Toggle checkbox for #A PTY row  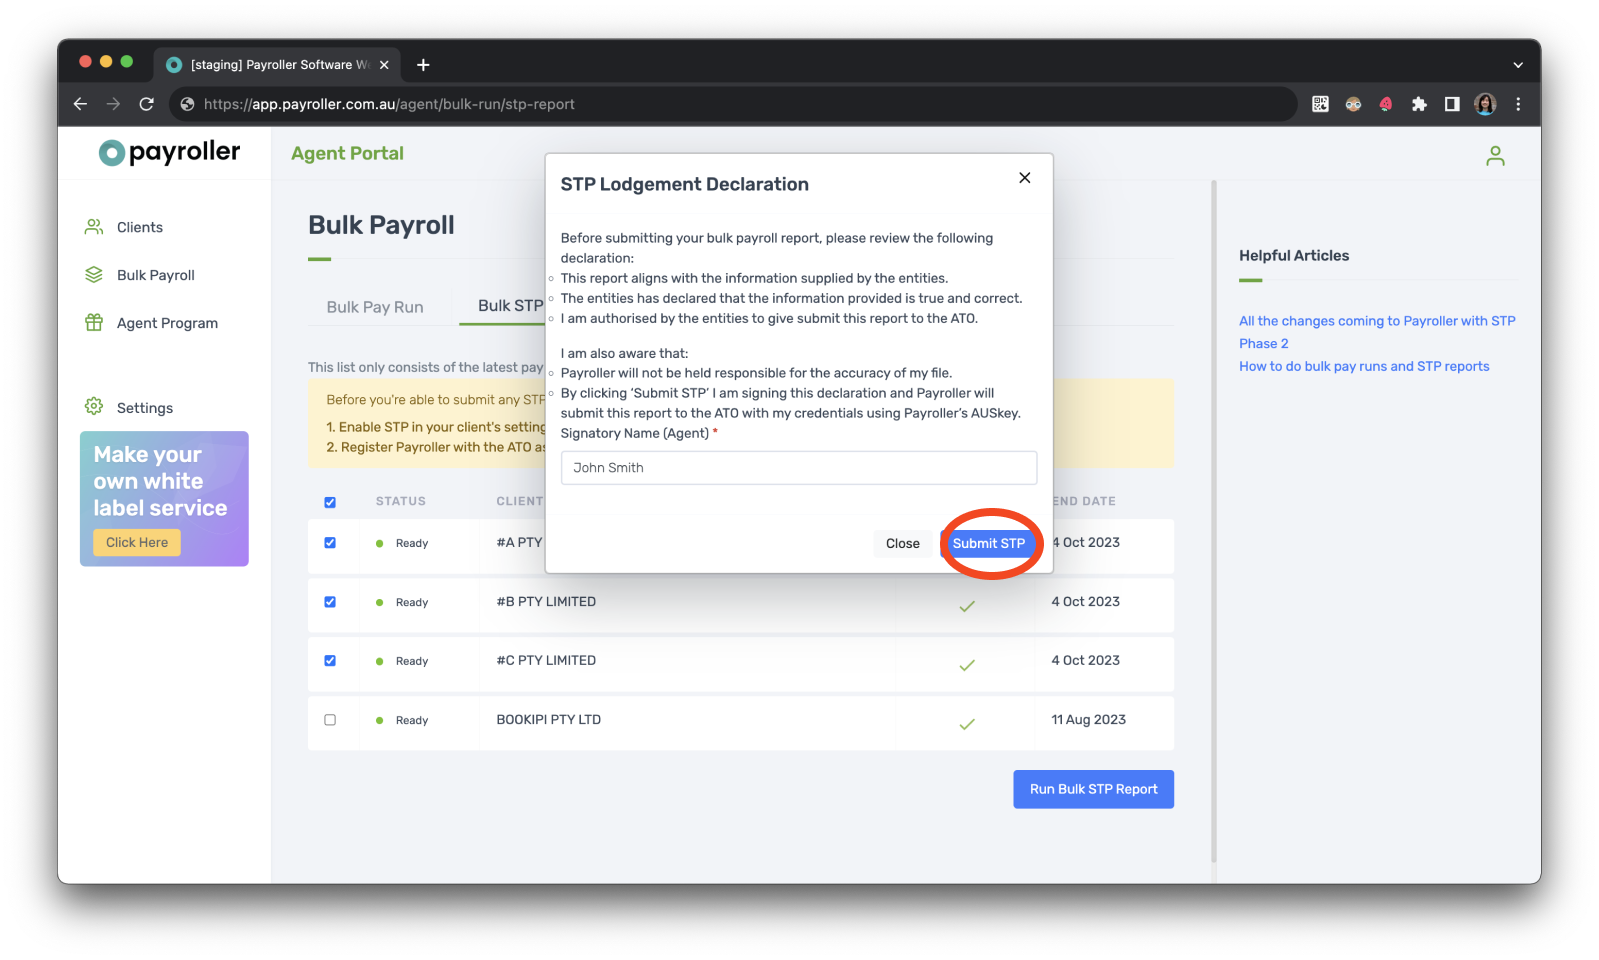click(330, 543)
